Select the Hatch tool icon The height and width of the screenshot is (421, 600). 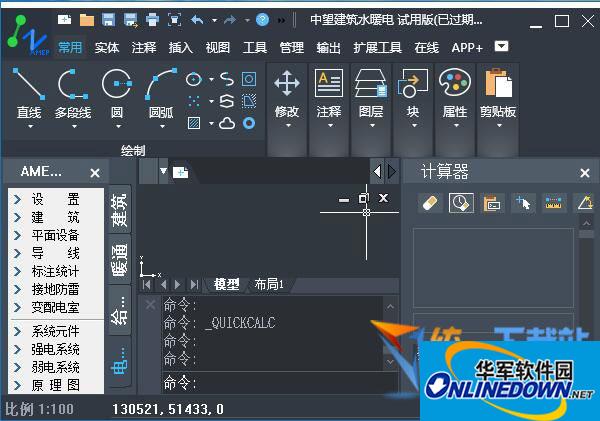coord(194,123)
